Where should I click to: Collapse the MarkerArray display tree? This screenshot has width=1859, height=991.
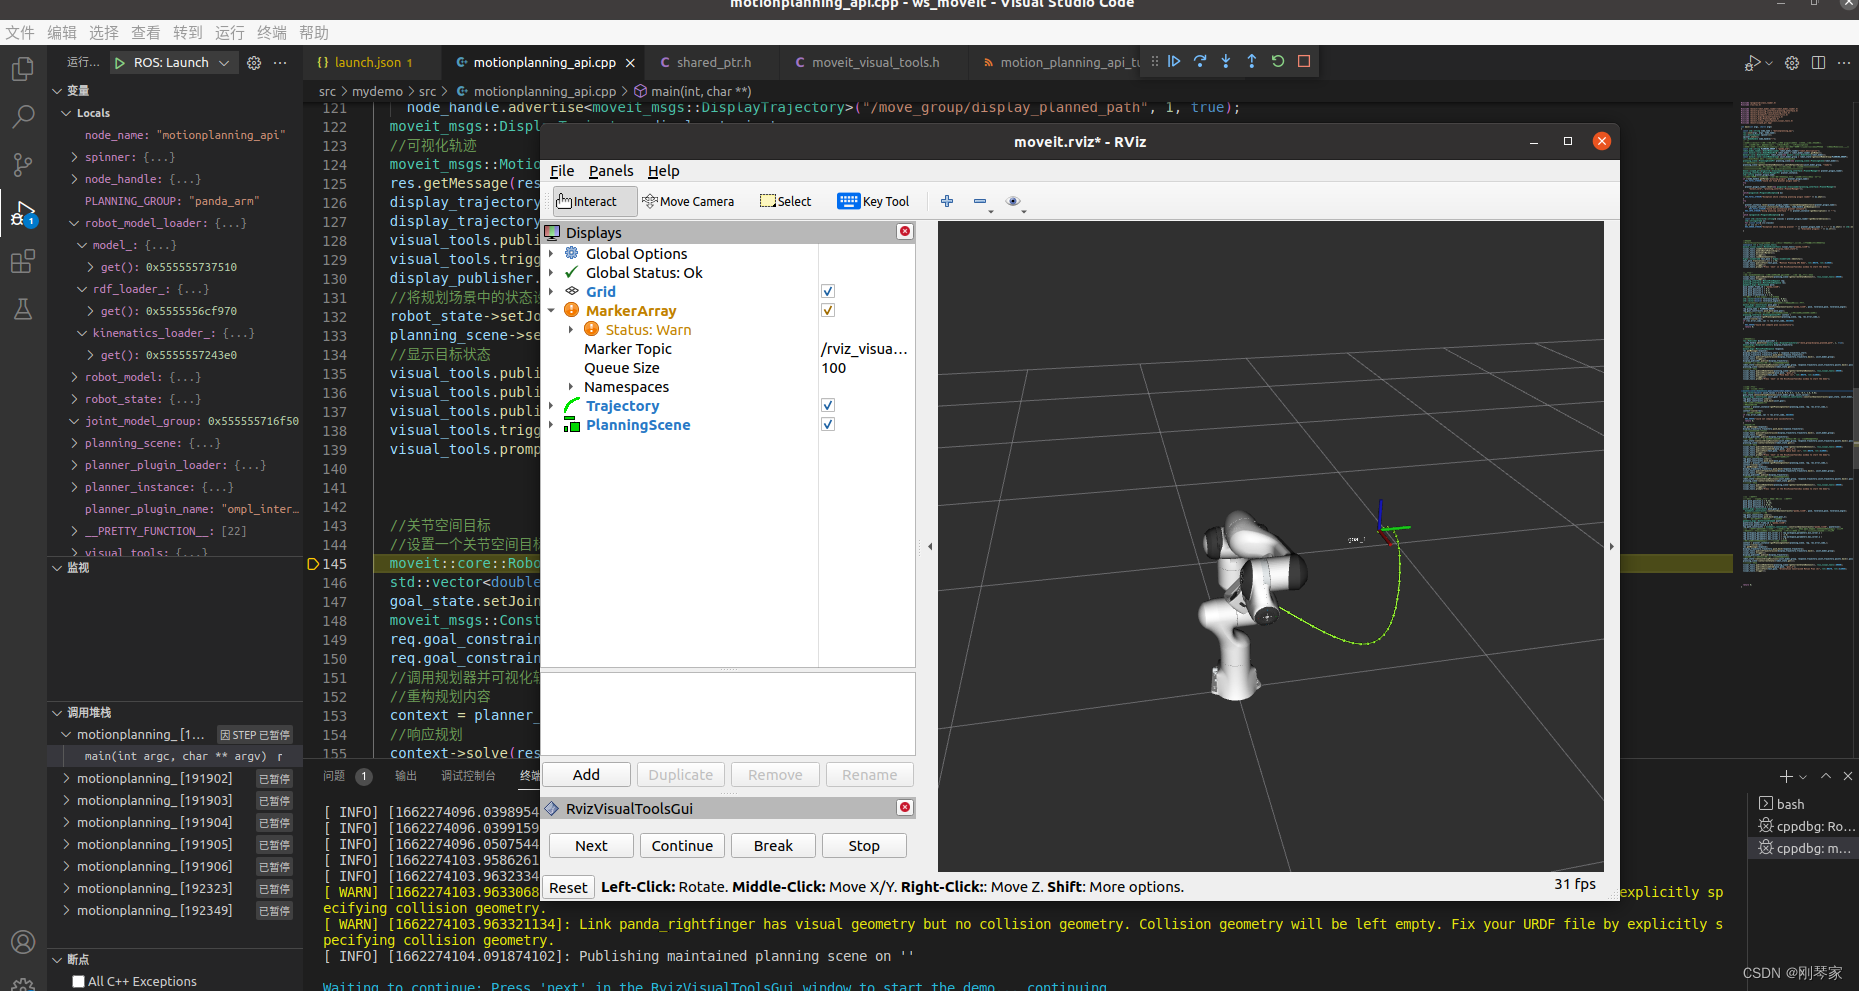(551, 311)
